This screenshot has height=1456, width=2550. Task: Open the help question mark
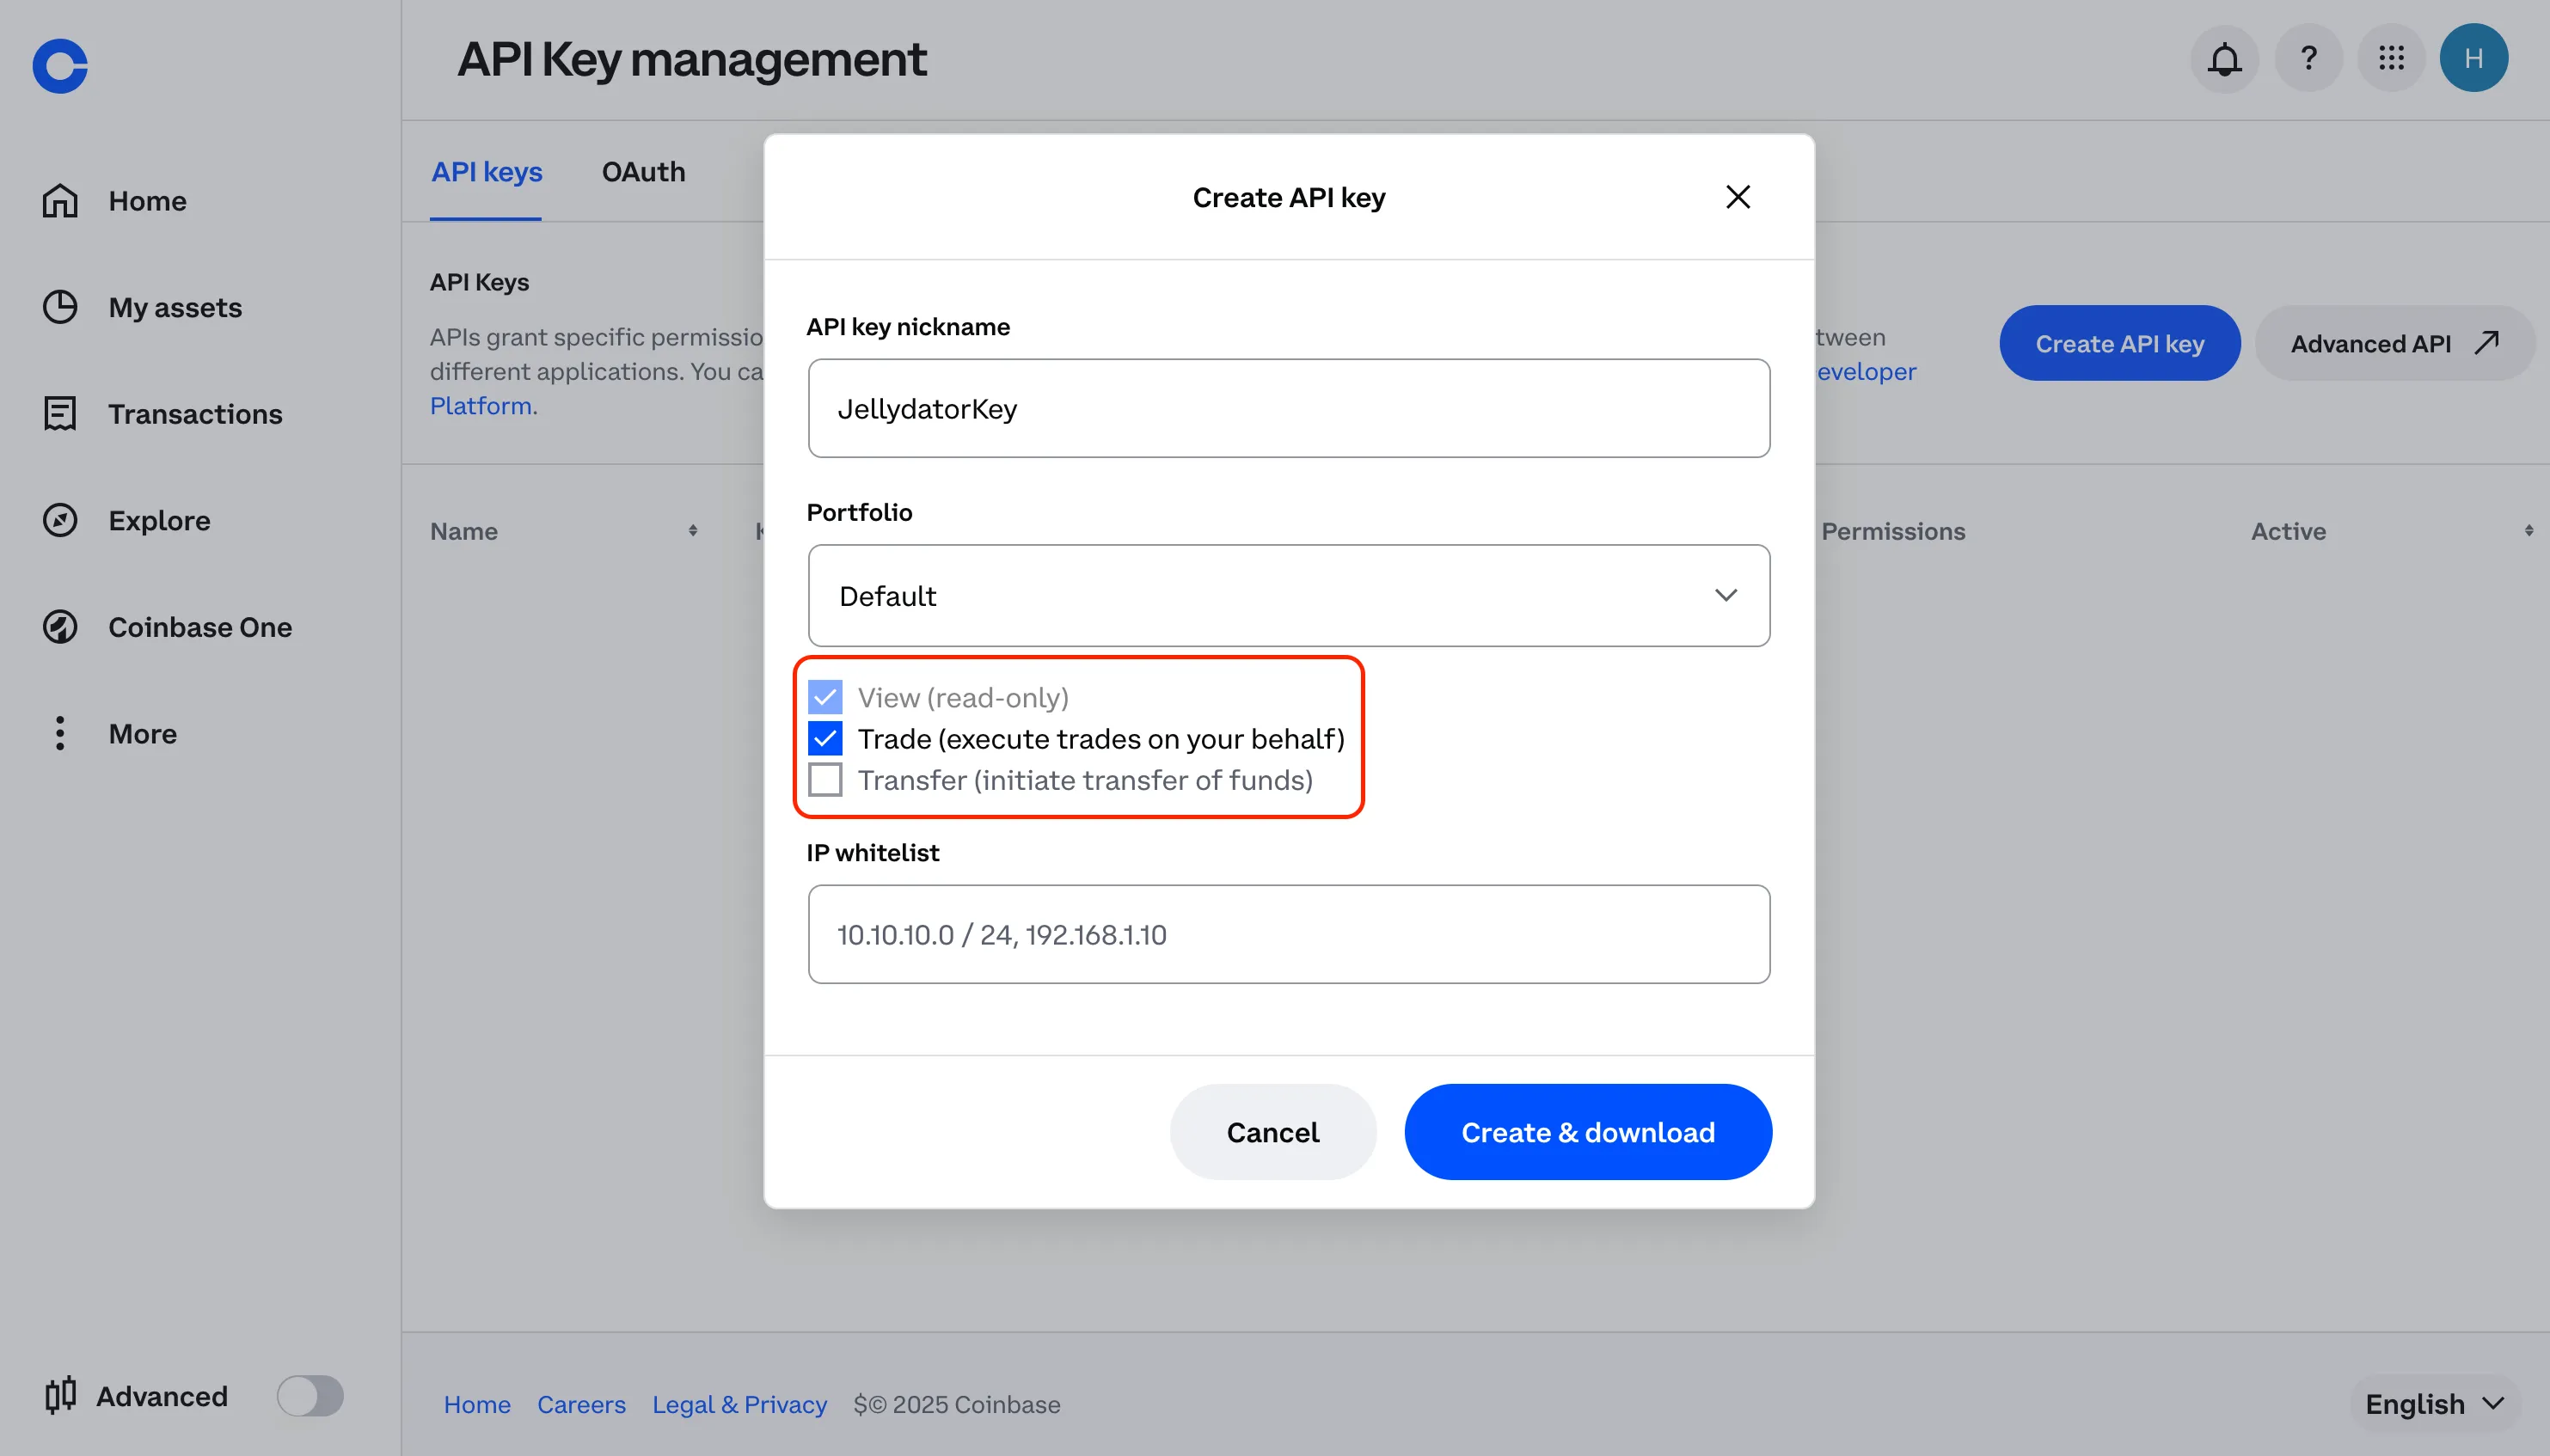point(2308,58)
